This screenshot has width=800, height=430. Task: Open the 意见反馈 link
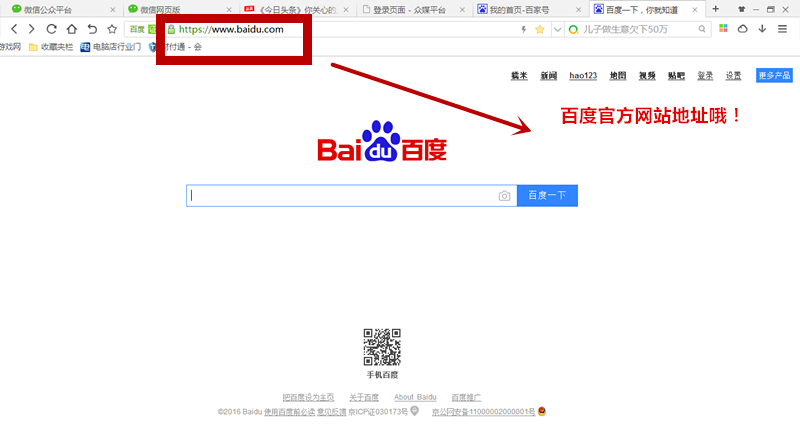[x=332, y=412]
